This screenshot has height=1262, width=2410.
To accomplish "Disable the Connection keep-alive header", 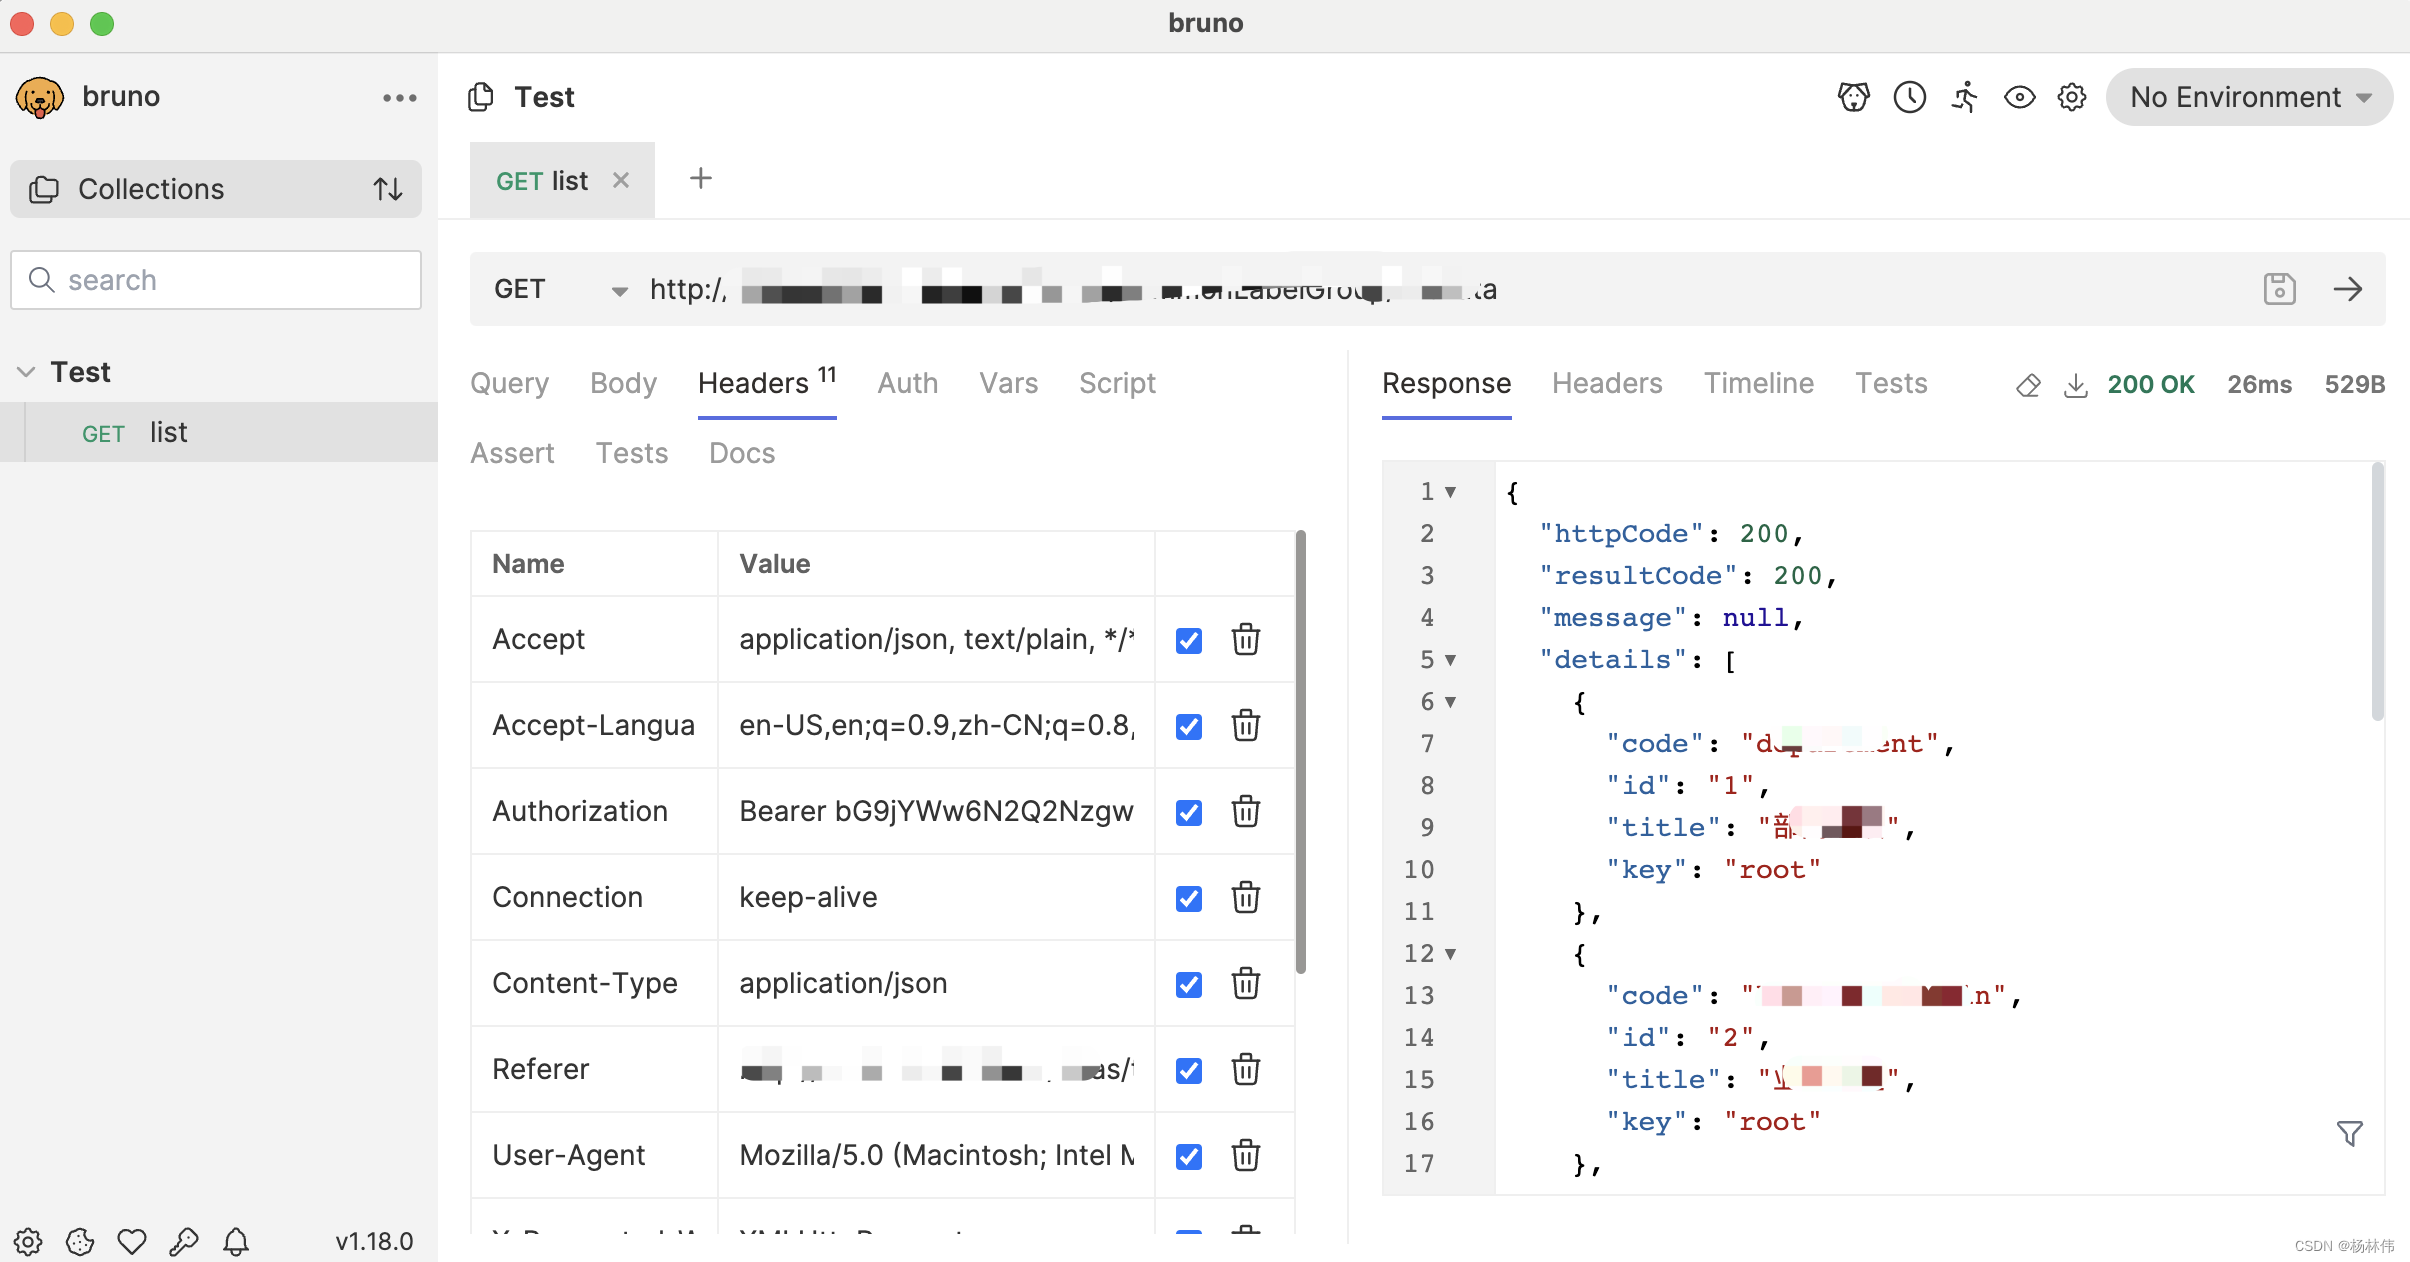I will tap(1187, 898).
